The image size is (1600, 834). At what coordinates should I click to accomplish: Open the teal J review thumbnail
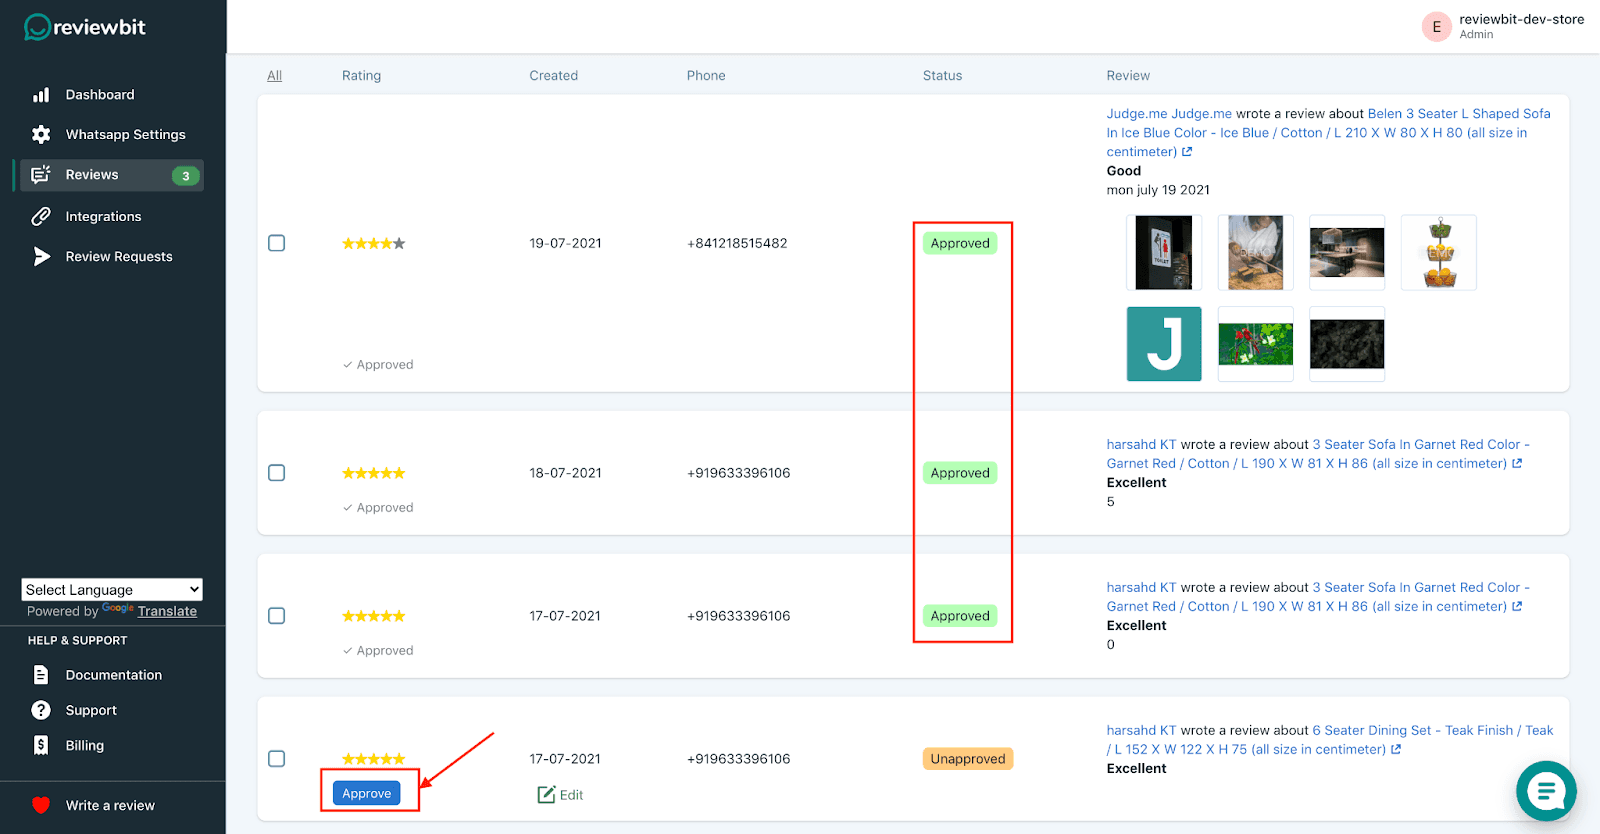[1164, 344]
